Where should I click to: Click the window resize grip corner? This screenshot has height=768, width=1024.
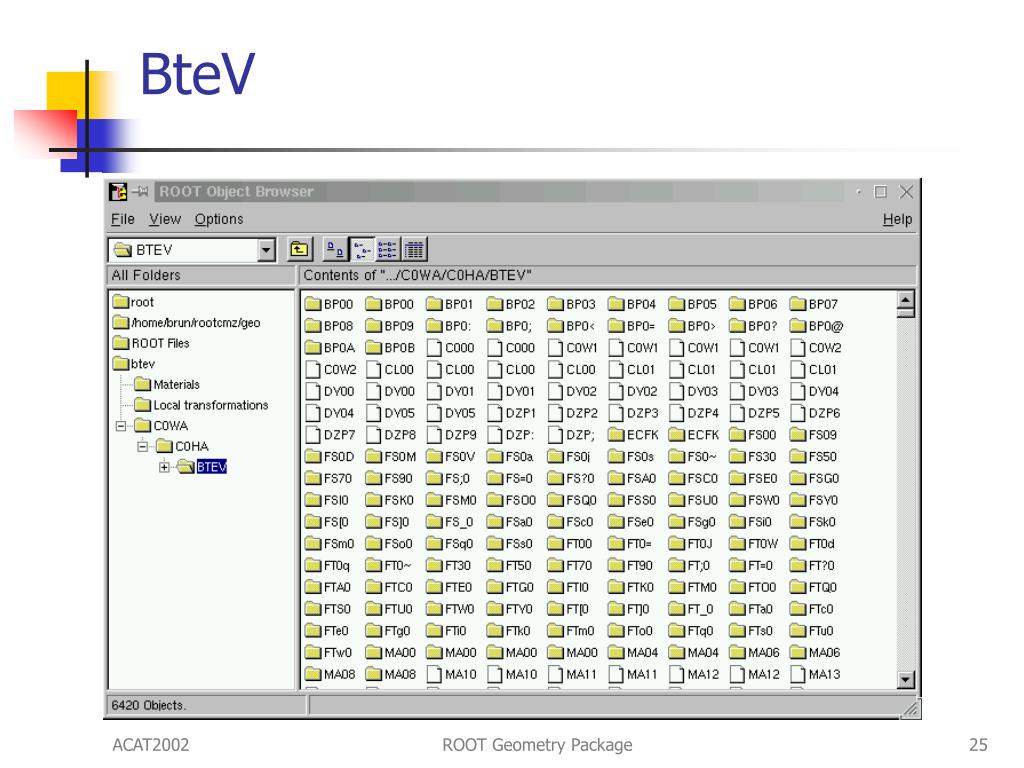click(910, 709)
